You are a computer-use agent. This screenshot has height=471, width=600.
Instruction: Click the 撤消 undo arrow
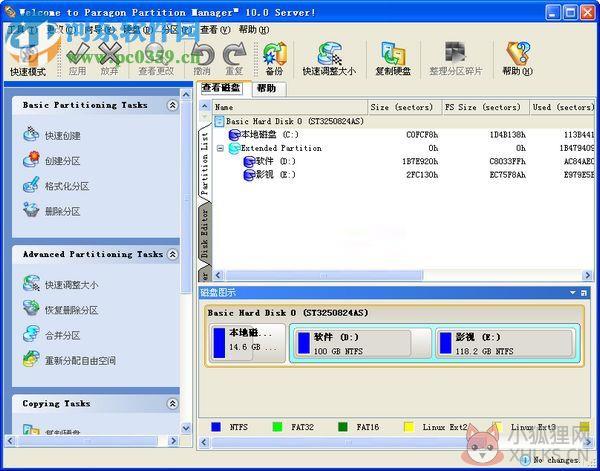[202, 59]
